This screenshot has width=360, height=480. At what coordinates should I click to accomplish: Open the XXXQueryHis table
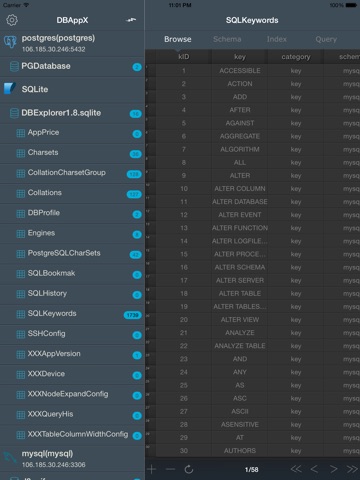72,415
